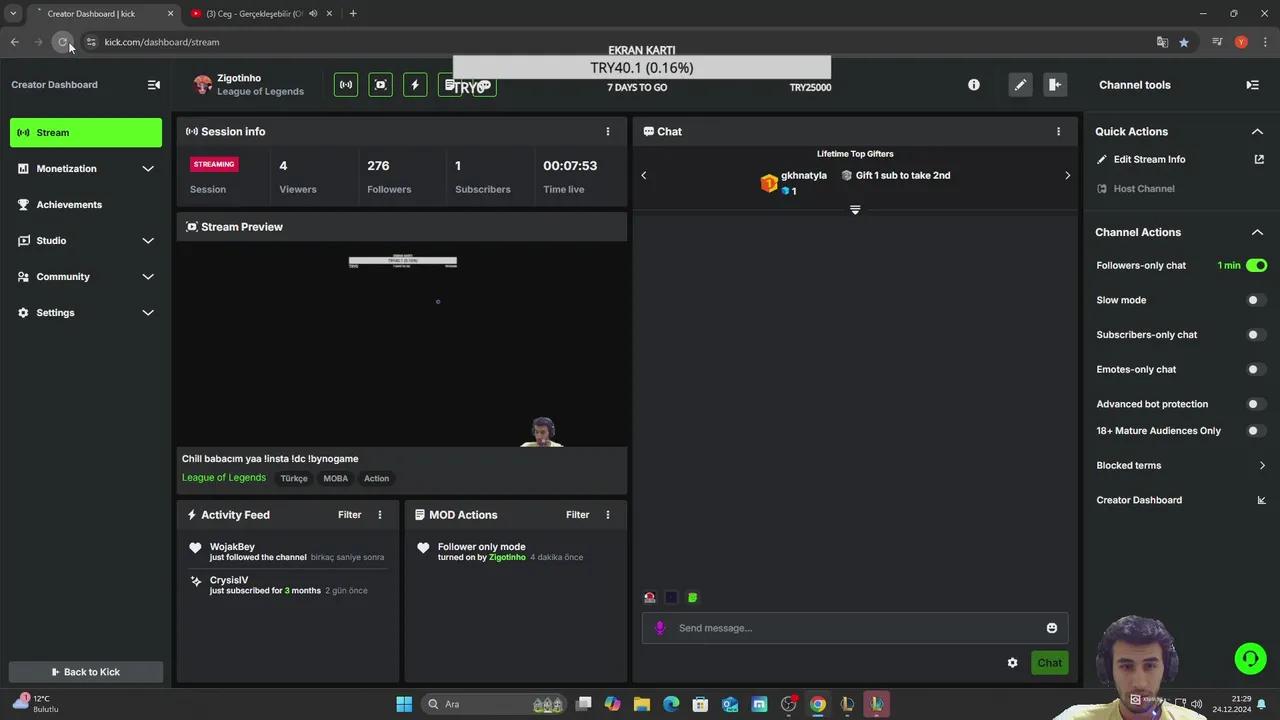Collapse the Channel Actions section
This screenshot has height=720, width=1280.
click(1257, 232)
